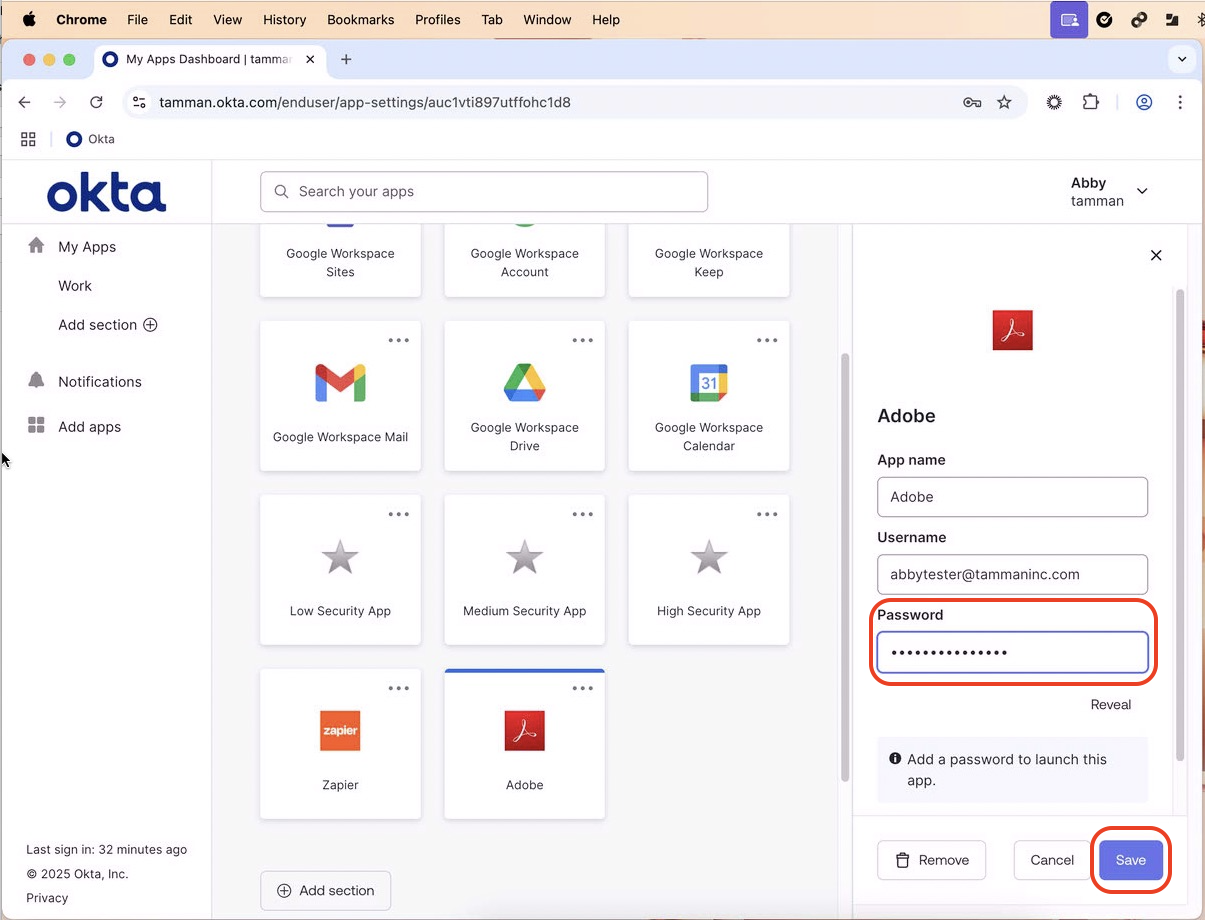Screen dimensions: 1205x920
Task: Click the Add apps grid icon
Action: pyautogui.click(x=37, y=426)
